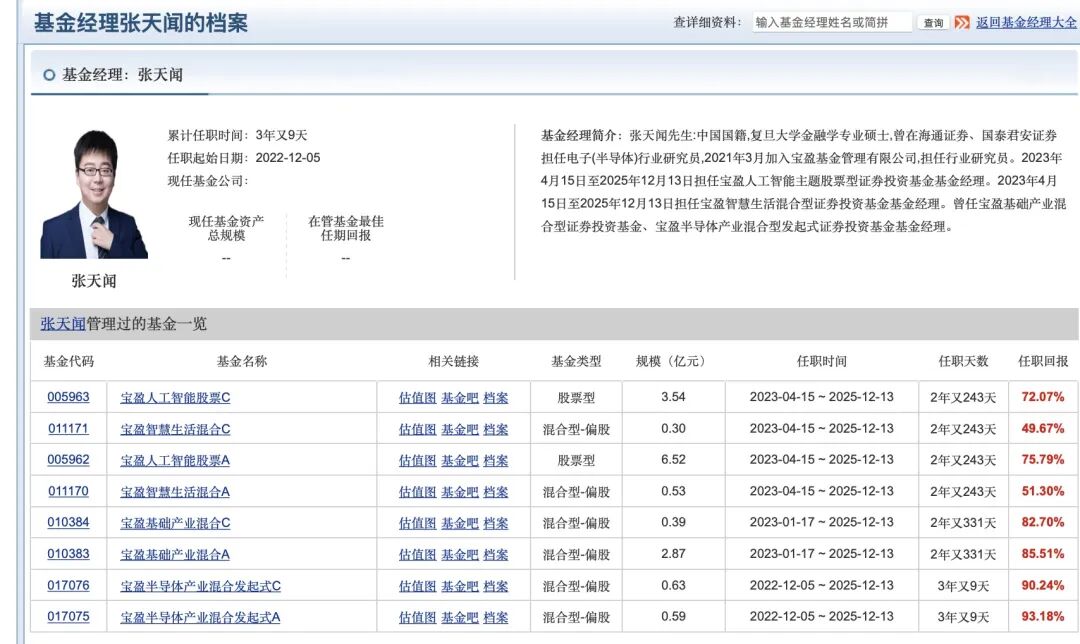Click the 85.51% return value
Image resolution: width=1080 pixels, height=644 pixels.
pyautogui.click(x=1043, y=554)
